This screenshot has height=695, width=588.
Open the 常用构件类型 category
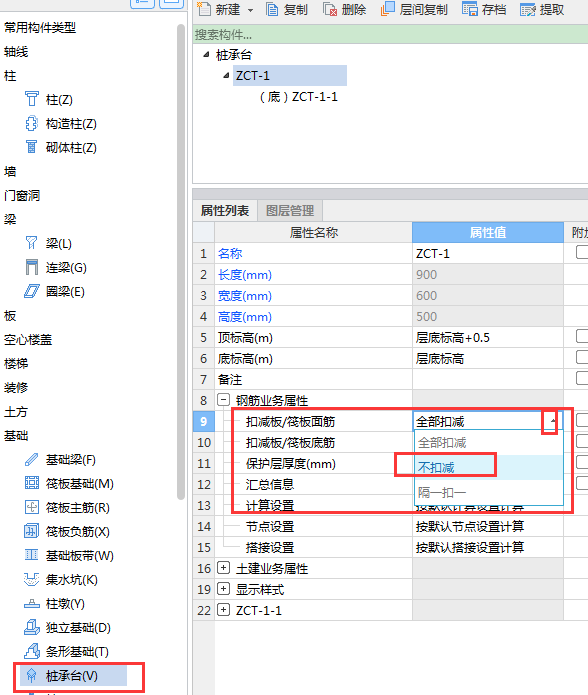[x=40, y=28]
